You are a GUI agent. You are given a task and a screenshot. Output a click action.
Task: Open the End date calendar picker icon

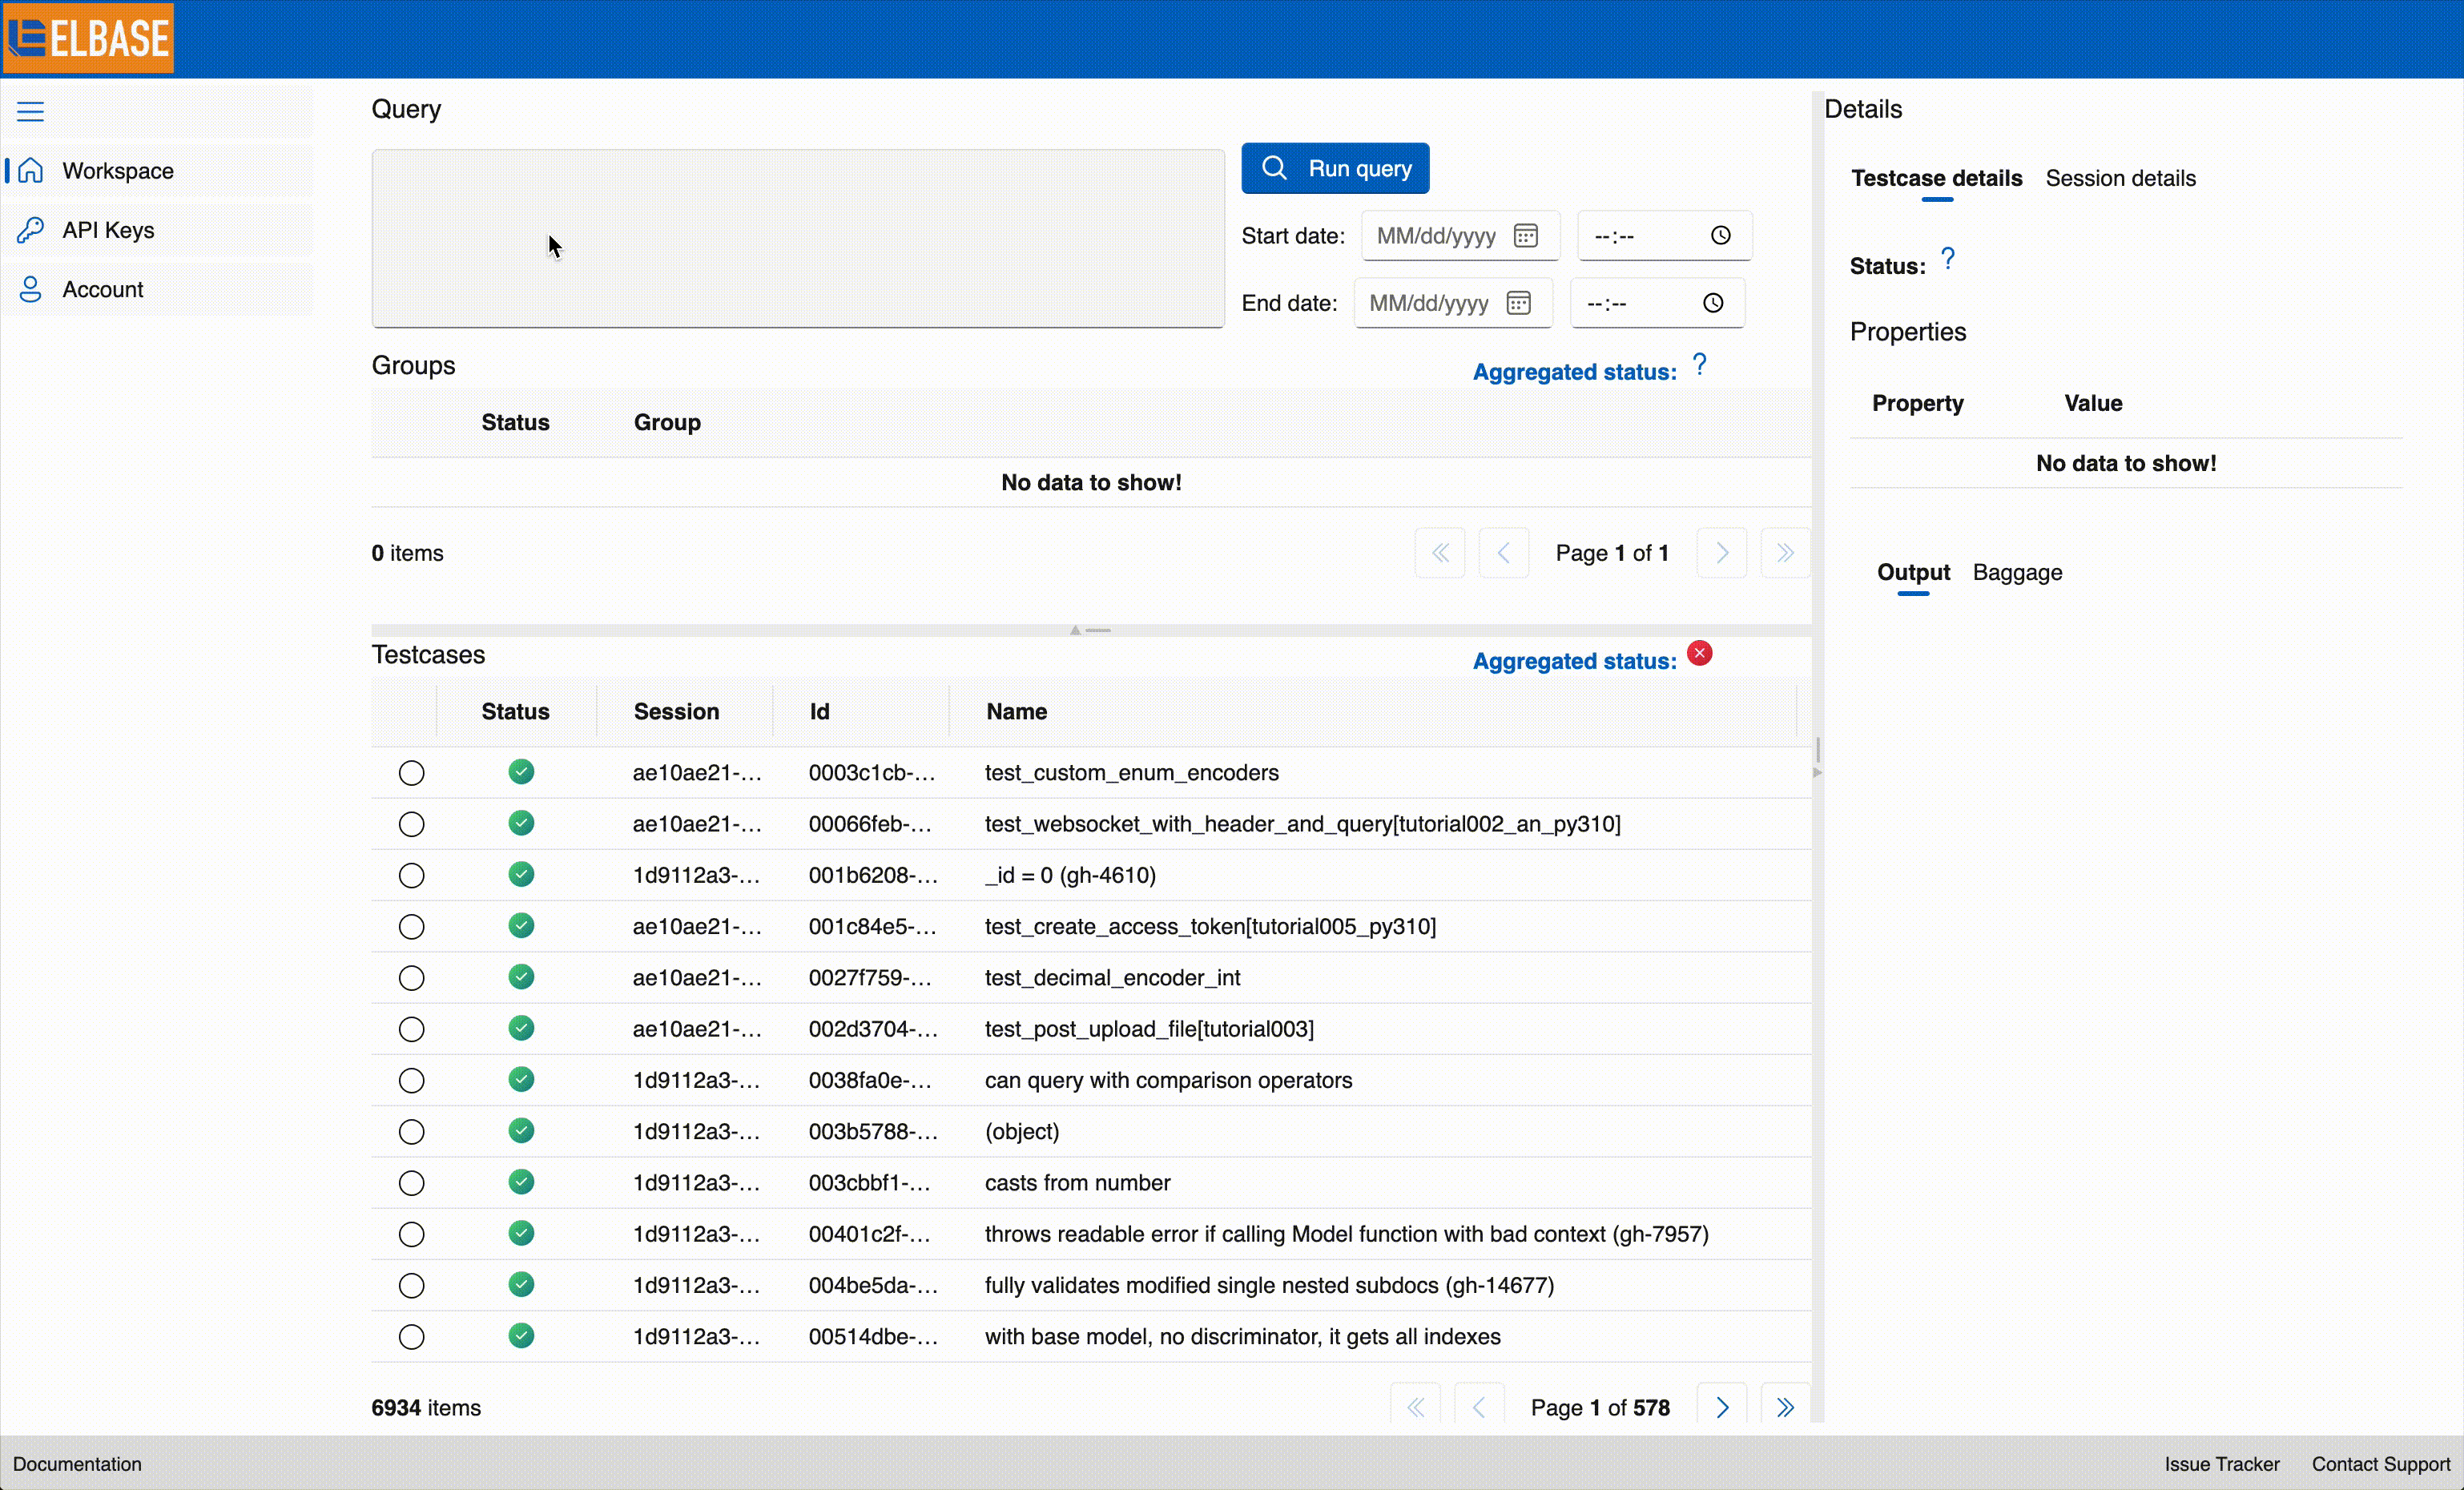(1518, 303)
